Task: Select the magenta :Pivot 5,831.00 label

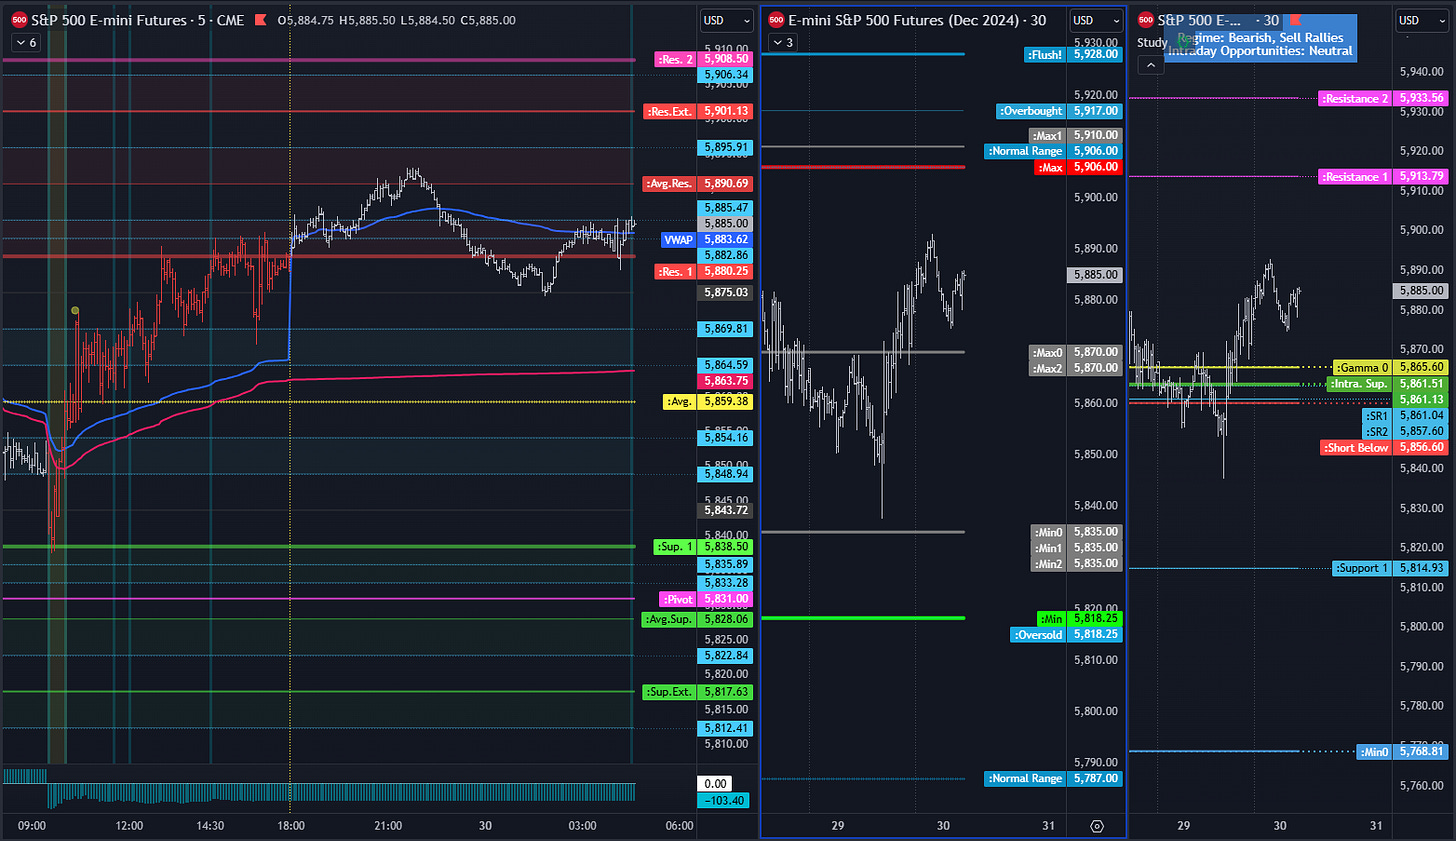Action: click(x=706, y=599)
